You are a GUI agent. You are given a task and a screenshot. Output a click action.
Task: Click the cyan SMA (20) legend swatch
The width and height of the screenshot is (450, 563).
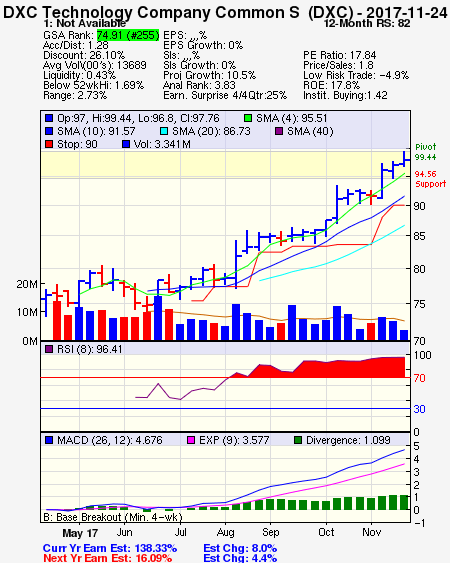164,131
